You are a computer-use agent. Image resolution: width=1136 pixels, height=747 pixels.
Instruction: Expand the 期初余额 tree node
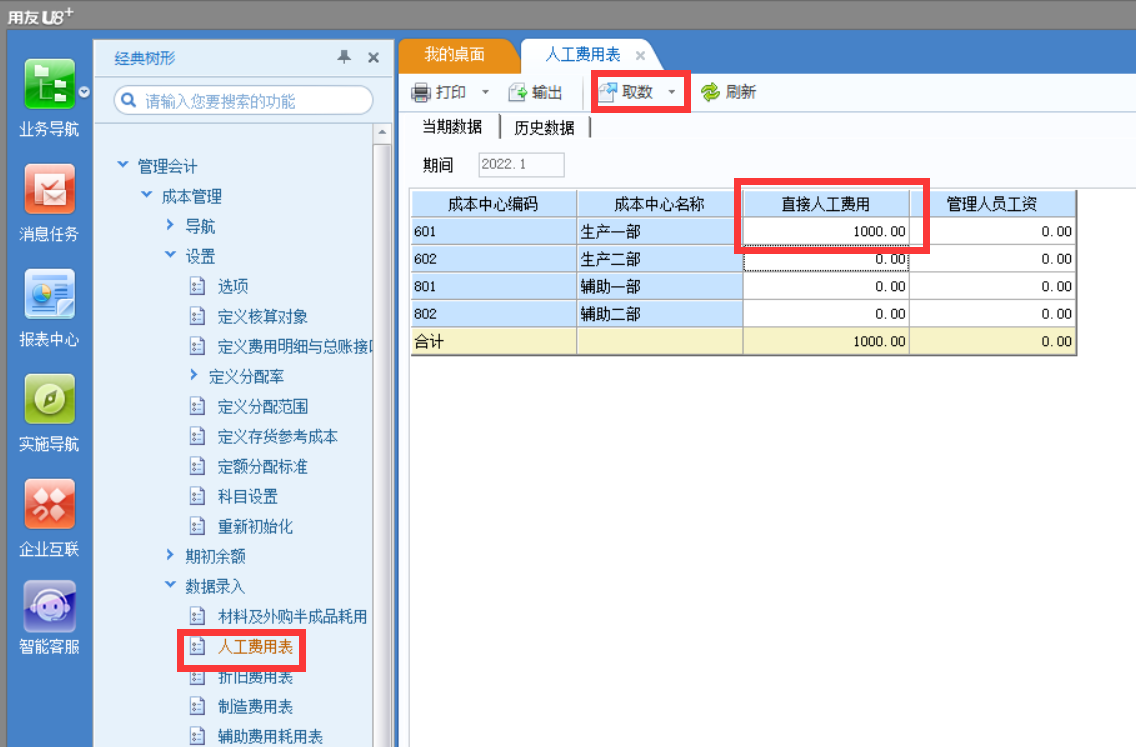pos(170,555)
